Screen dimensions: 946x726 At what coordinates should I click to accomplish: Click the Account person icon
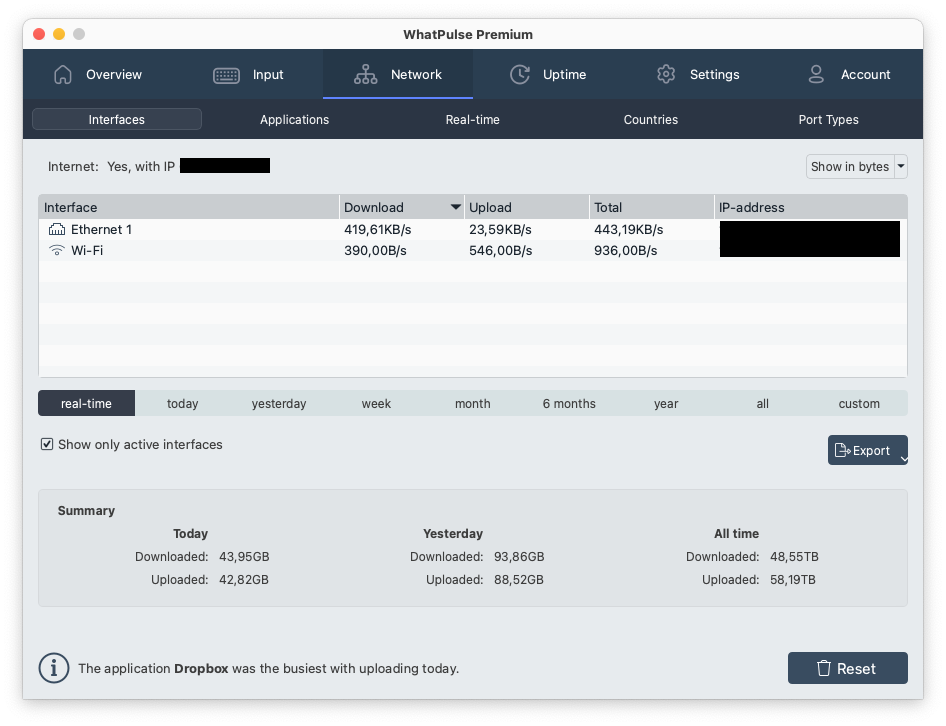click(x=816, y=75)
